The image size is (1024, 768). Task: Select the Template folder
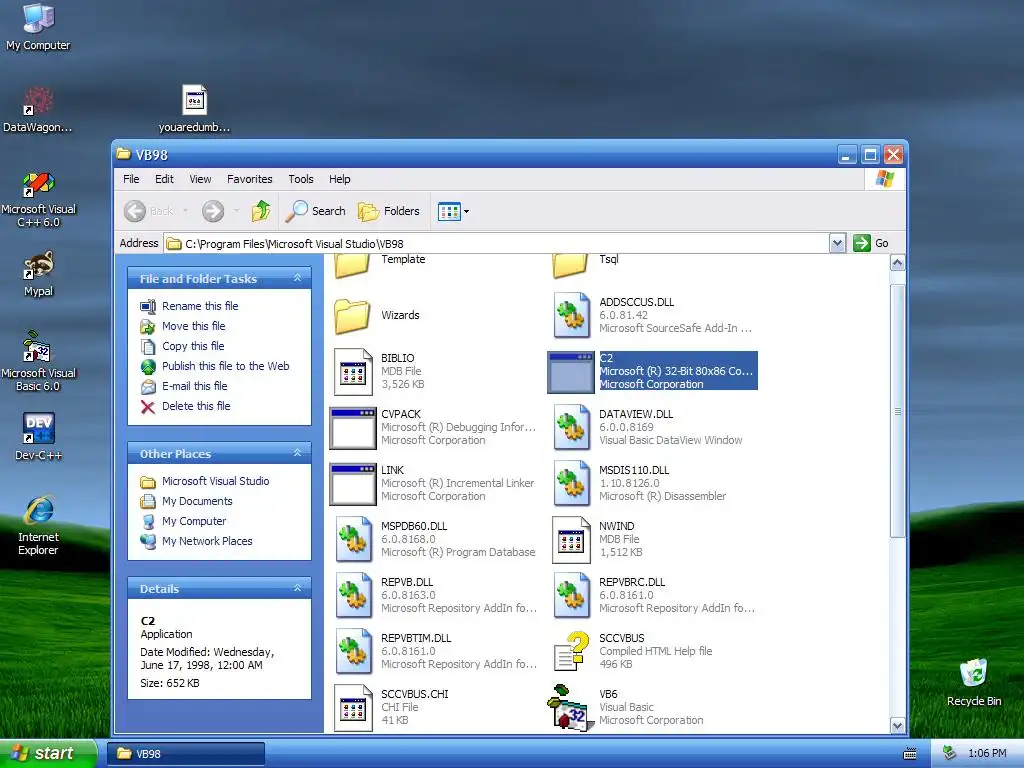pyautogui.click(x=379, y=265)
